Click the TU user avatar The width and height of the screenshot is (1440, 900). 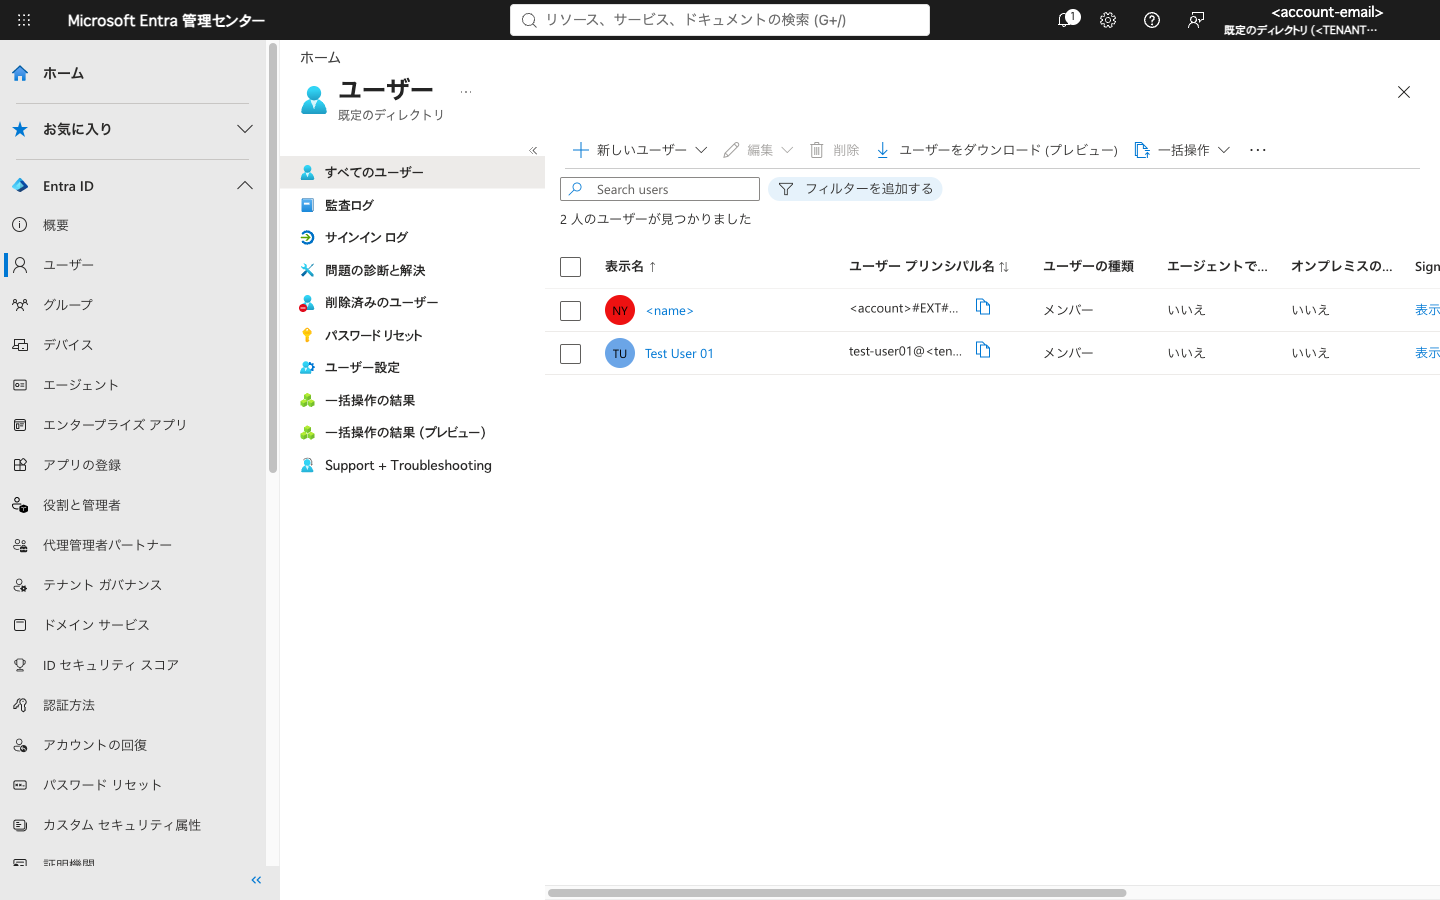pos(620,353)
